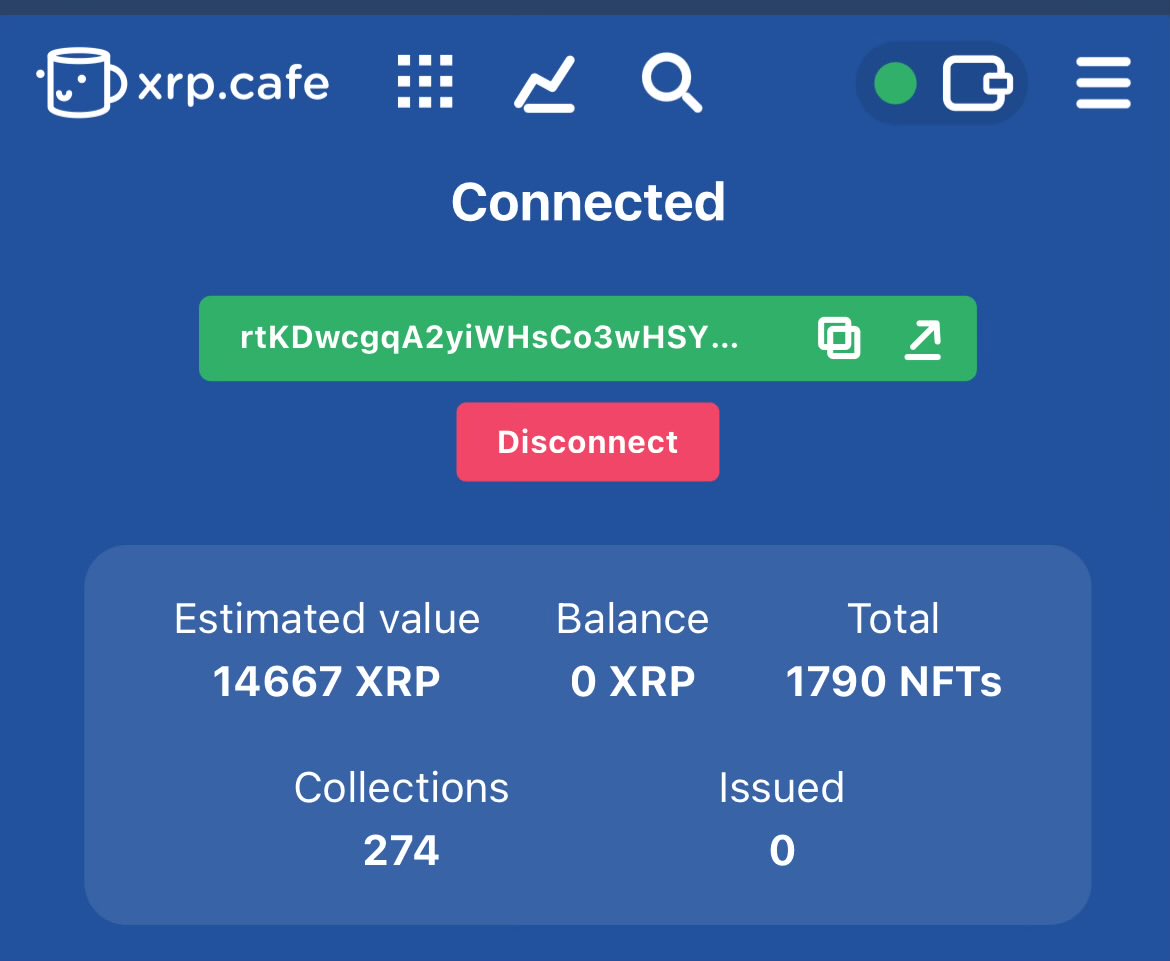Click the Total label

coord(894,619)
